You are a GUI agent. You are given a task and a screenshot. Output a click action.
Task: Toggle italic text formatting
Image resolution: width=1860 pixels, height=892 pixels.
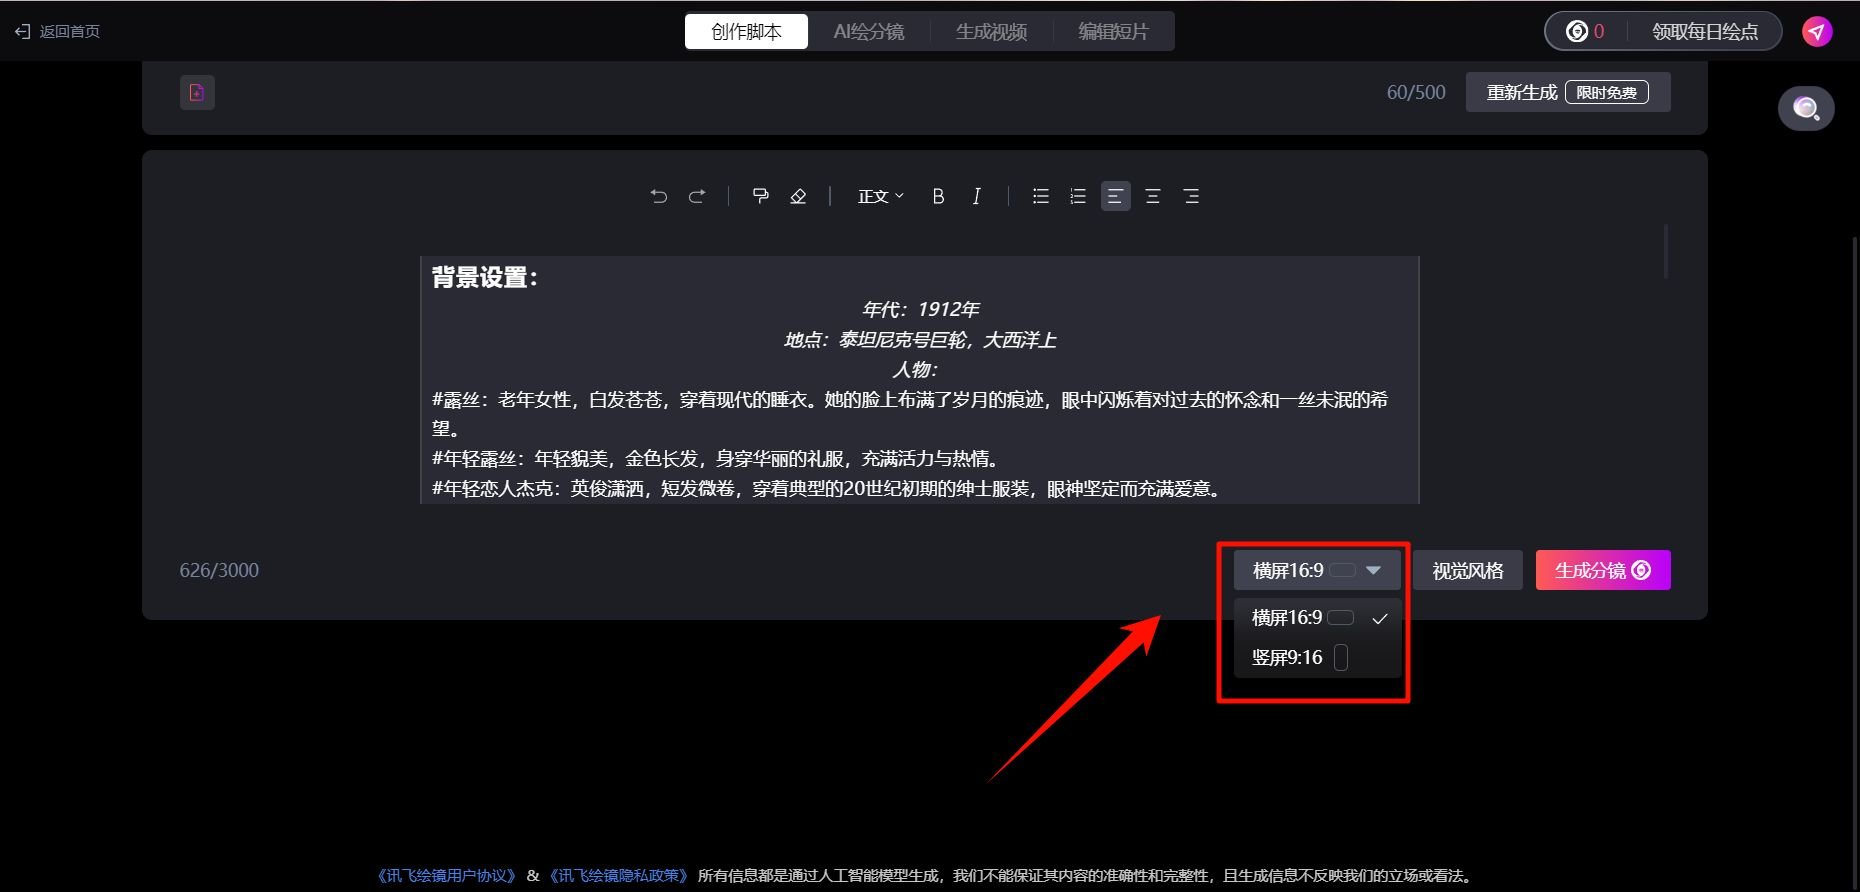[976, 196]
